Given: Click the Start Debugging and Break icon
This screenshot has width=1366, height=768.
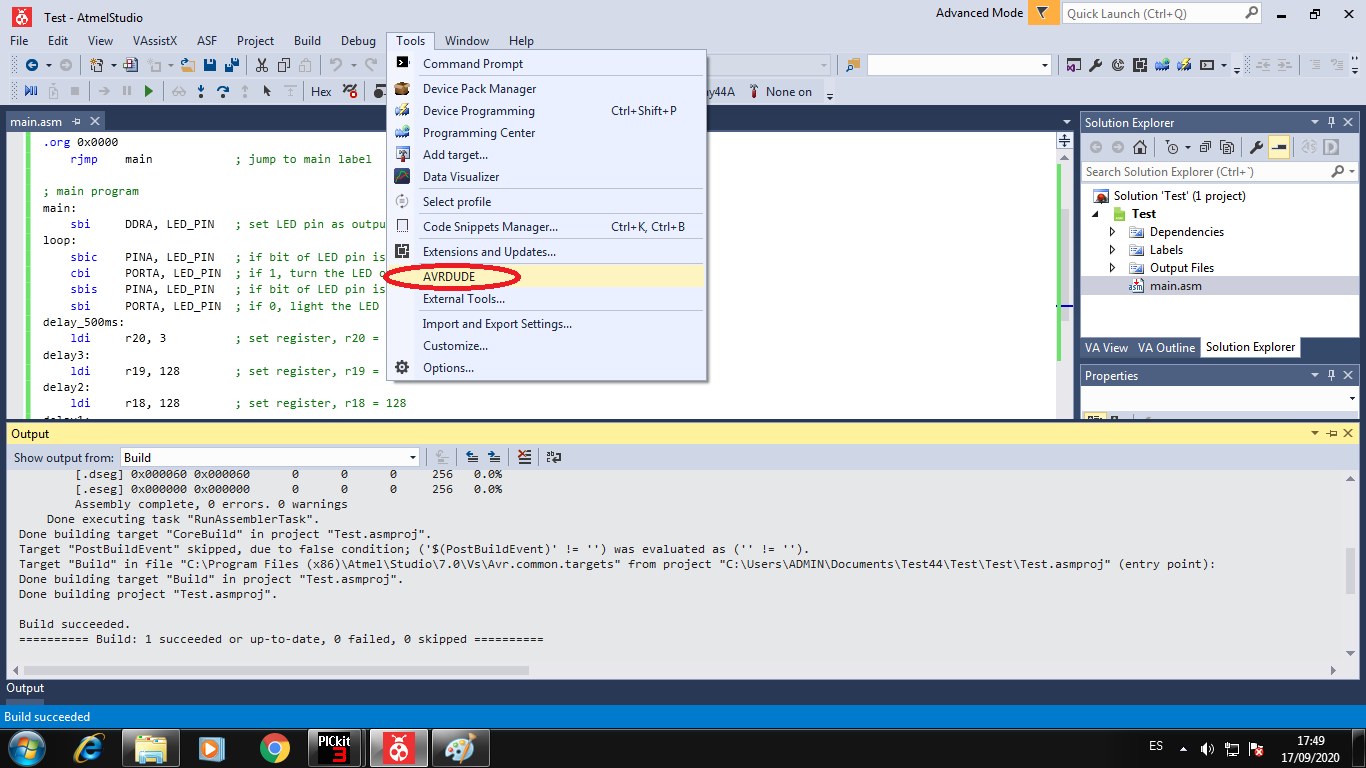Looking at the screenshot, I should (30, 91).
